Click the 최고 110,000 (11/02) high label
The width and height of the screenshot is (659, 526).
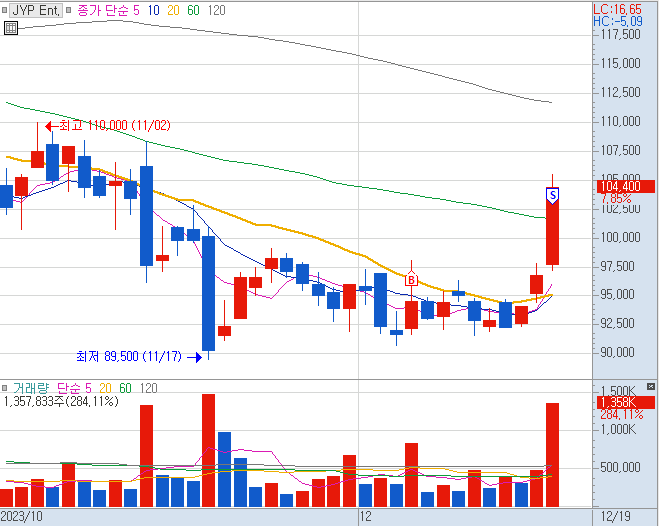[114, 125]
